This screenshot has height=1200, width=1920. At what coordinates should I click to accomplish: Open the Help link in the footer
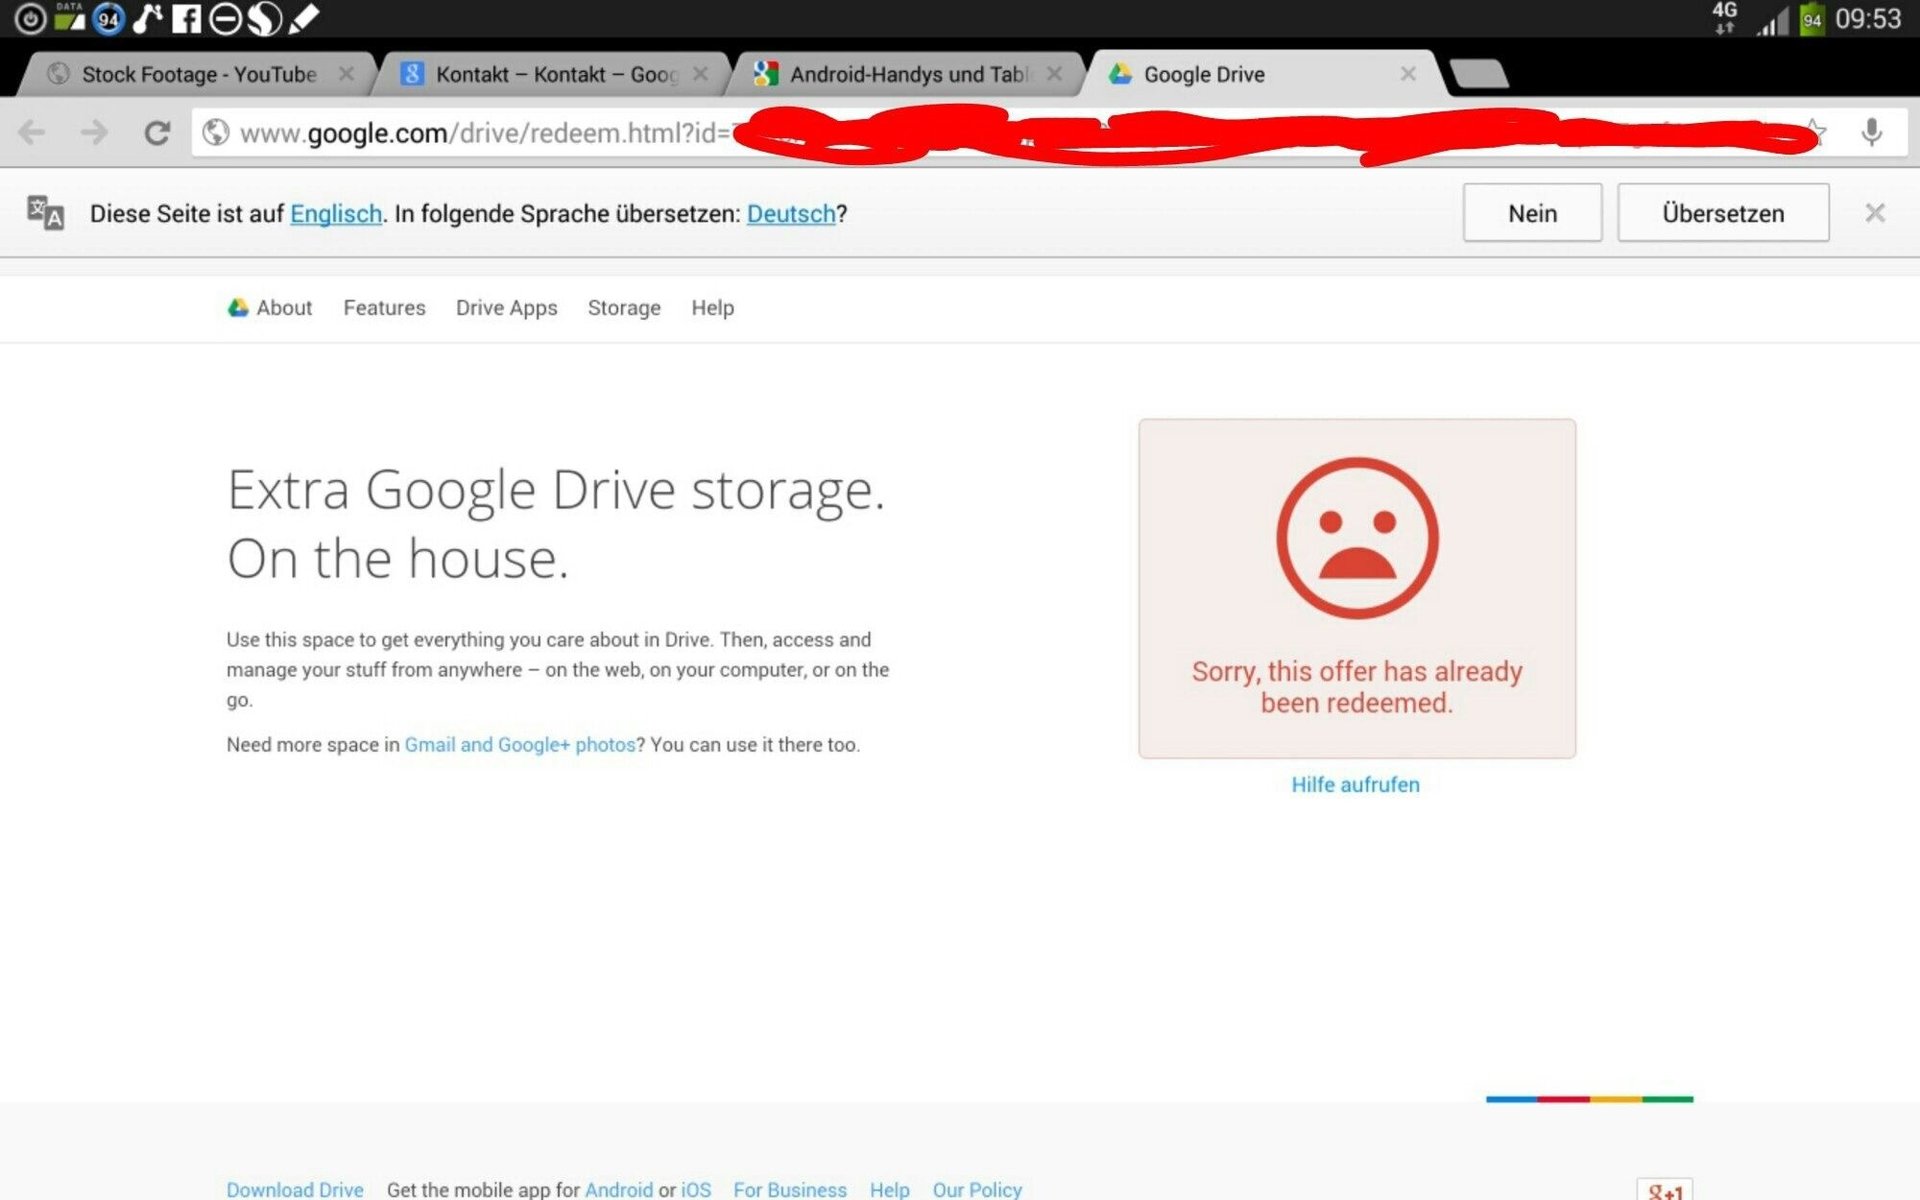[889, 1189]
